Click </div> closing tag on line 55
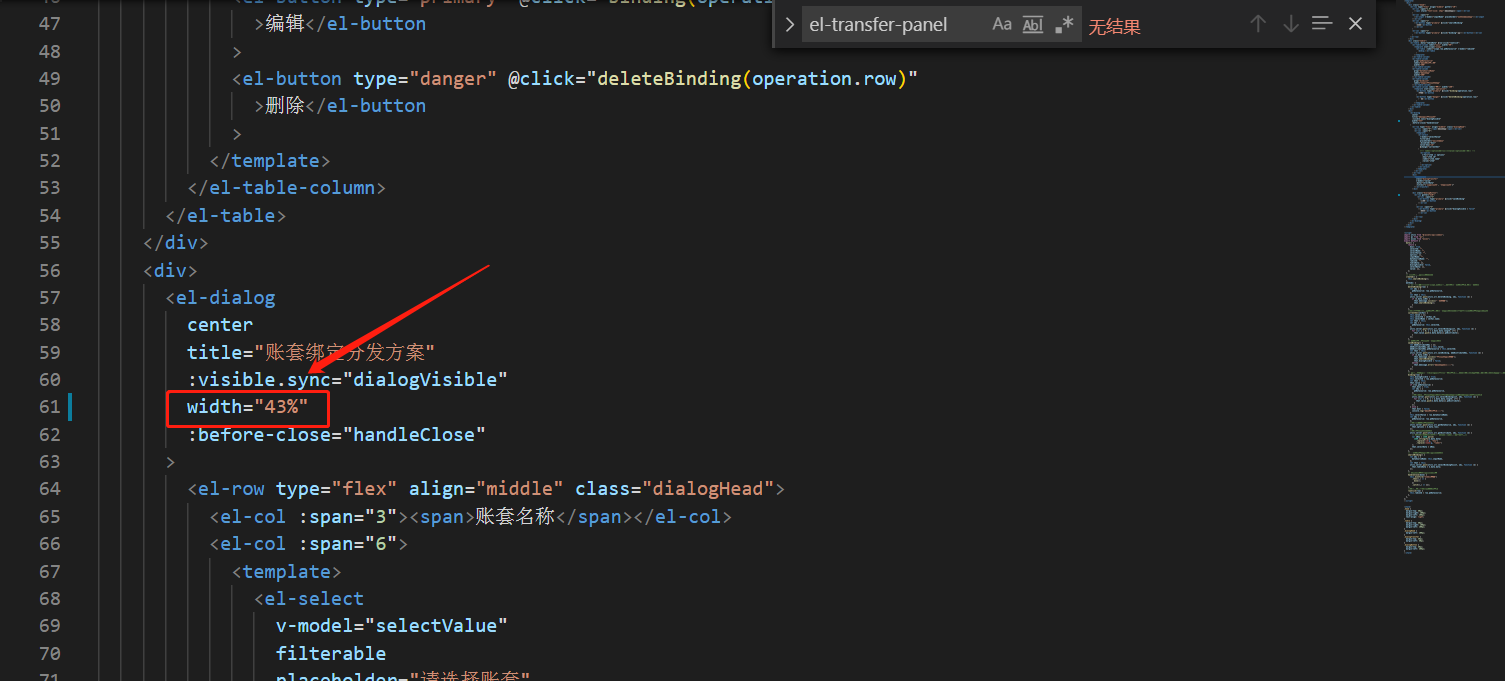1505x681 pixels. tap(176, 242)
